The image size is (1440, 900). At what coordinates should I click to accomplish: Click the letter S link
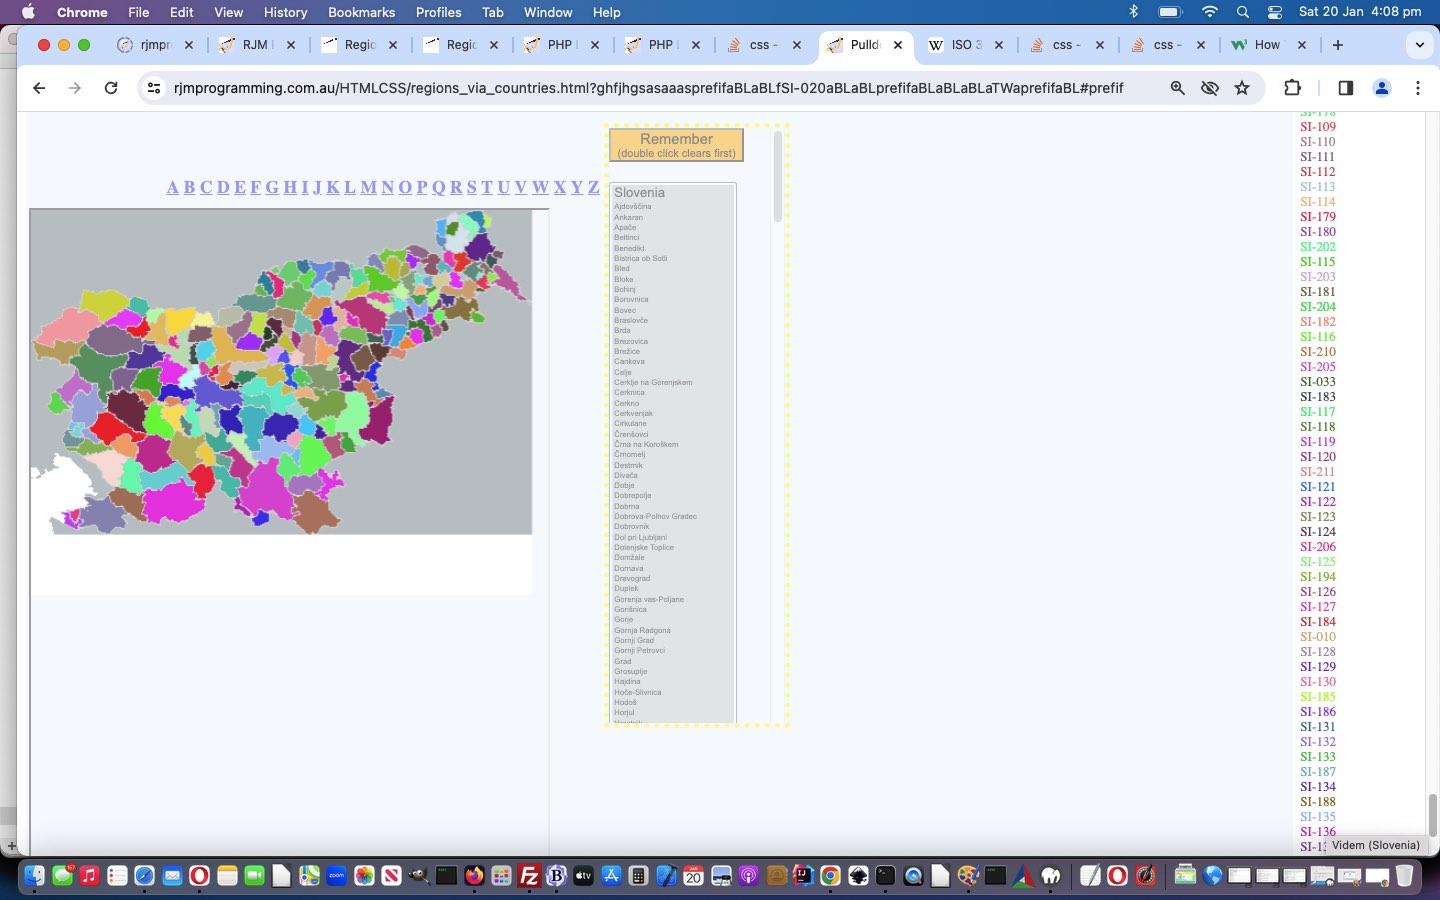(471, 188)
